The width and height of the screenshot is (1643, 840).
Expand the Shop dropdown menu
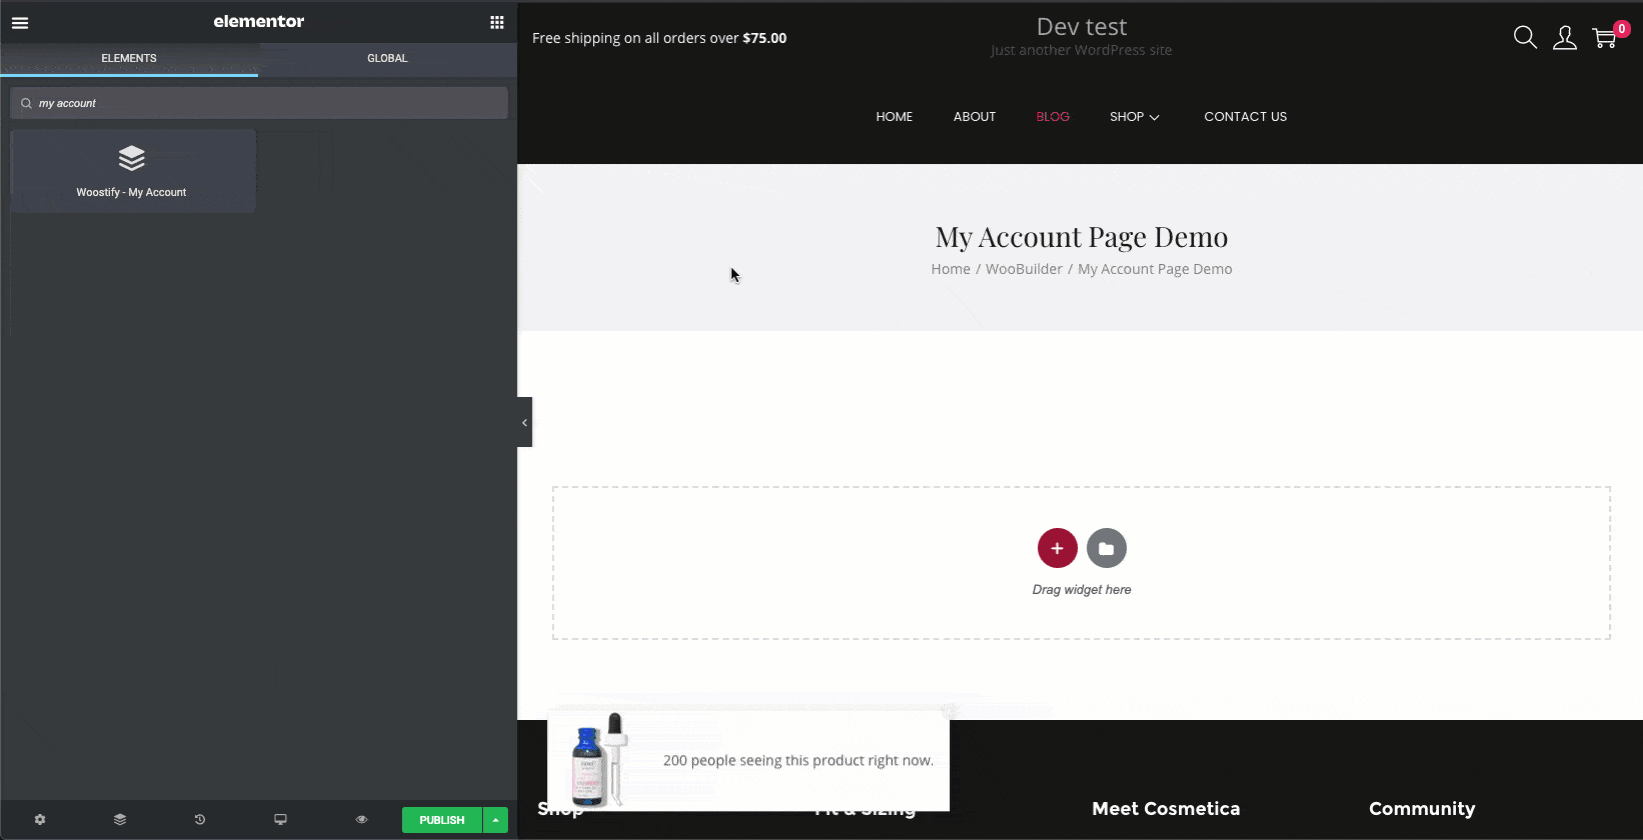point(1134,117)
